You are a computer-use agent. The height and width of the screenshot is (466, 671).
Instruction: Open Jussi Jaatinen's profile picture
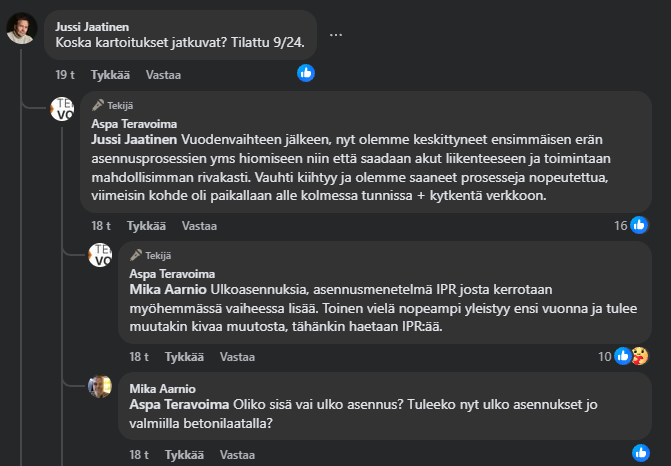coord(22,30)
